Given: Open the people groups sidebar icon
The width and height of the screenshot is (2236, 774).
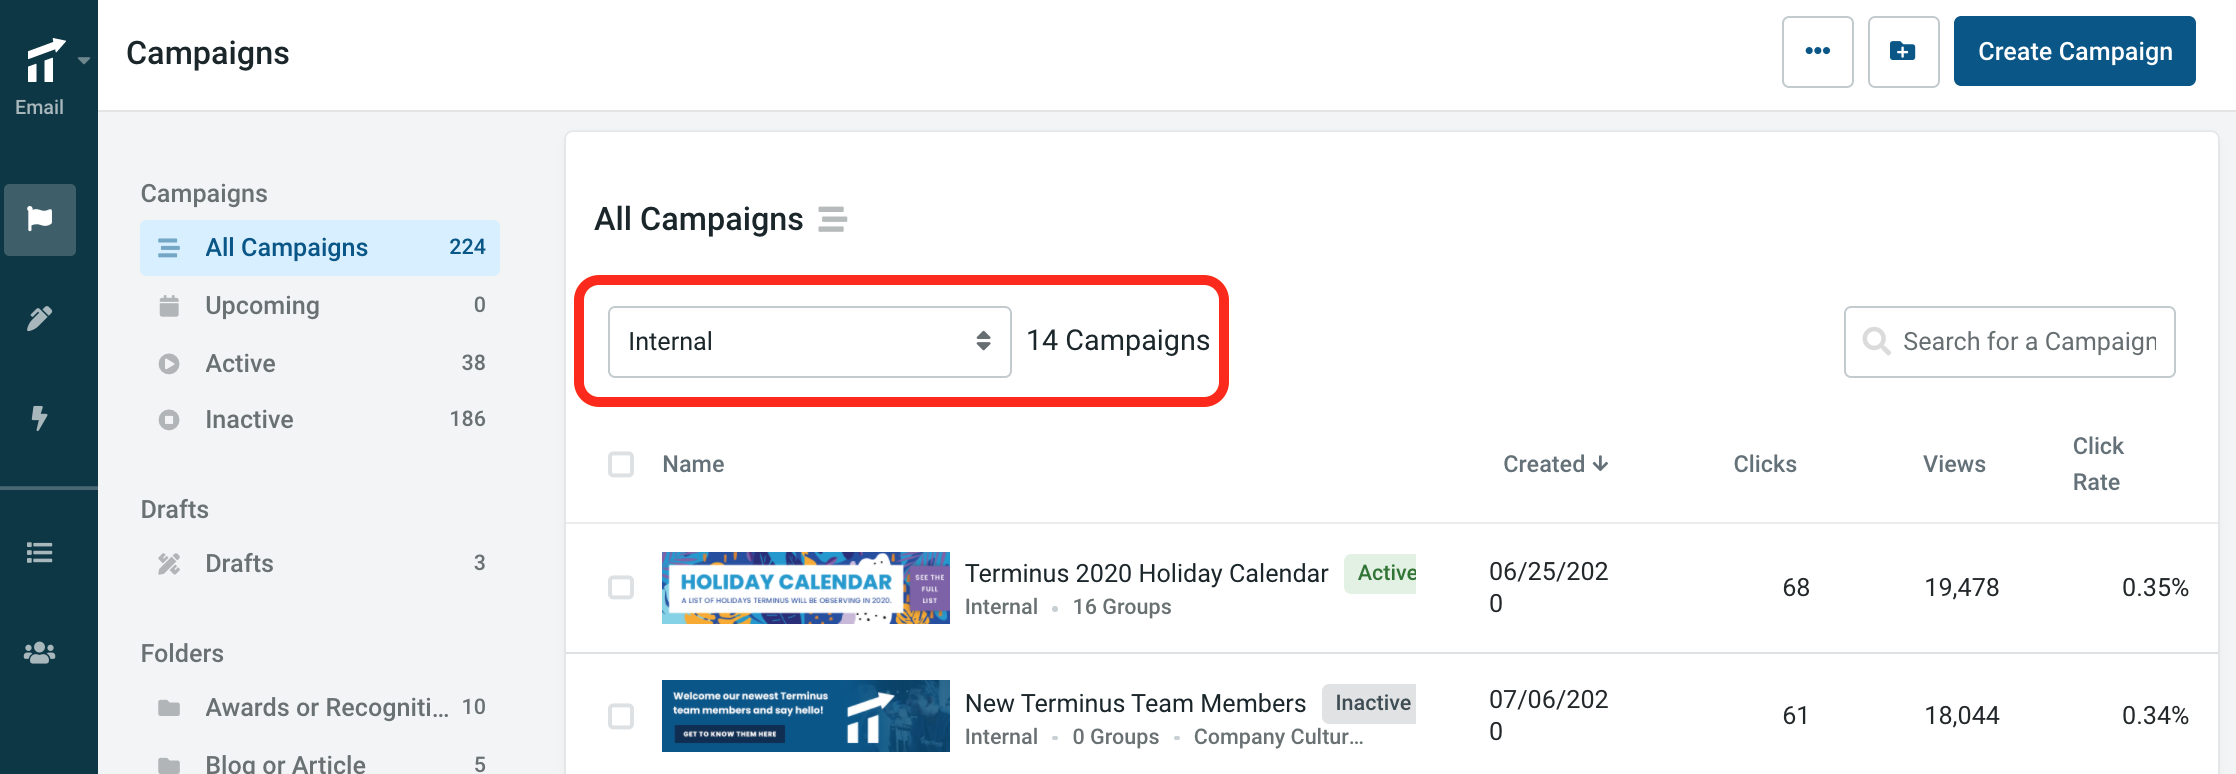Looking at the screenshot, I should coord(40,653).
